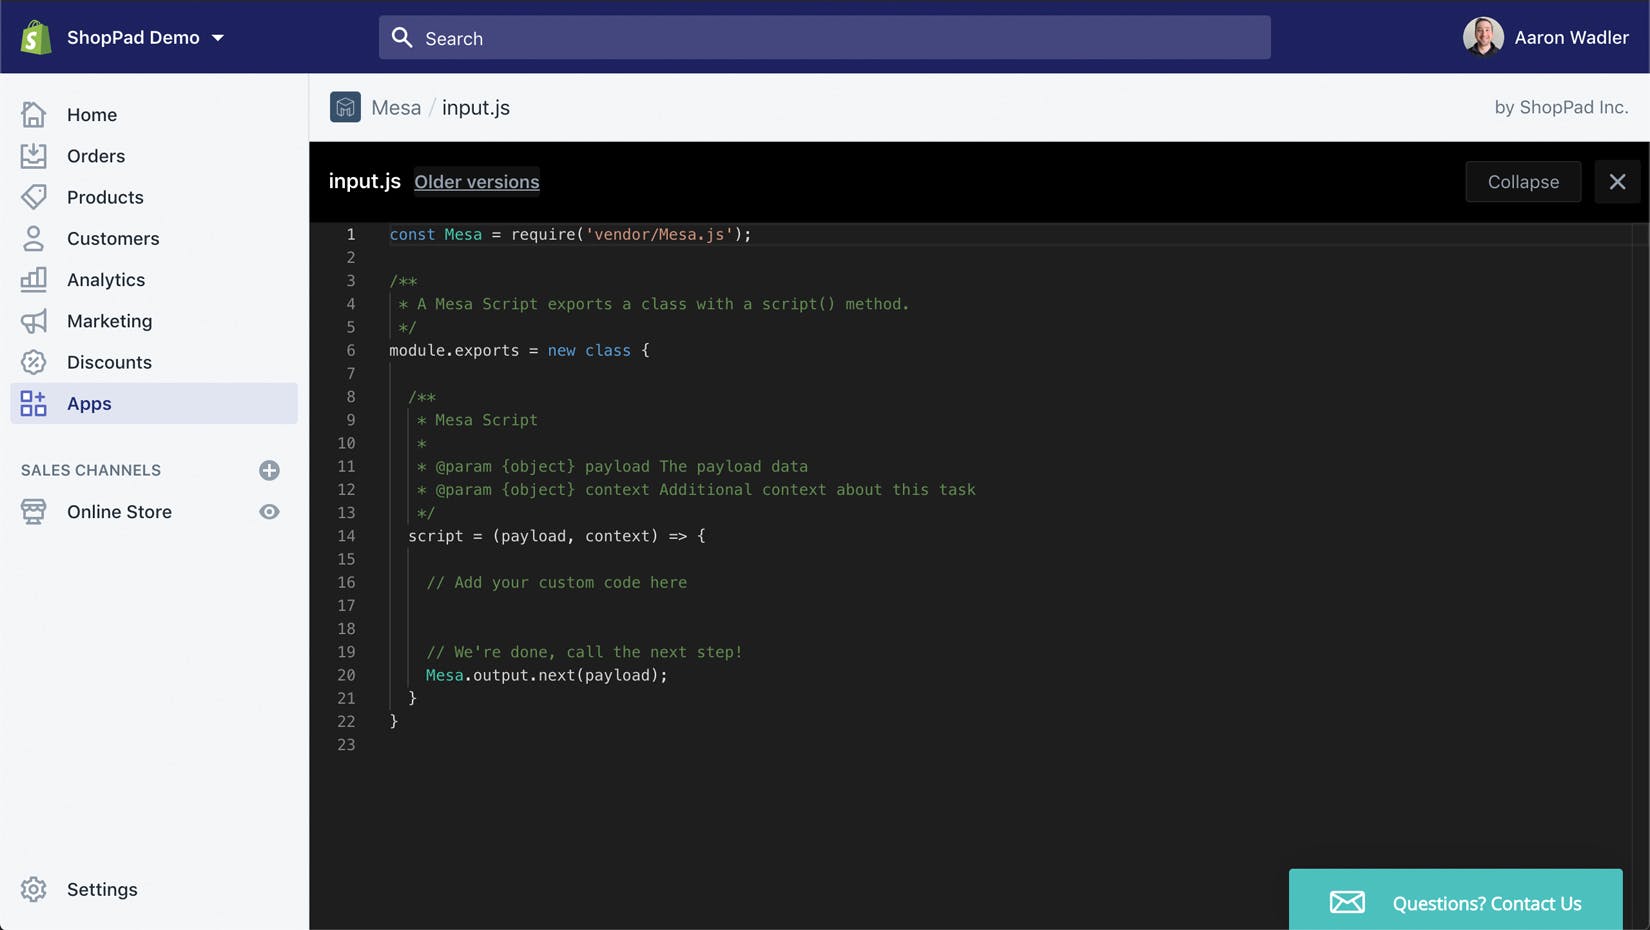Viewport: 1650px width, 930px height.
Task: Click line number 23 in gutter
Action: pos(346,745)
